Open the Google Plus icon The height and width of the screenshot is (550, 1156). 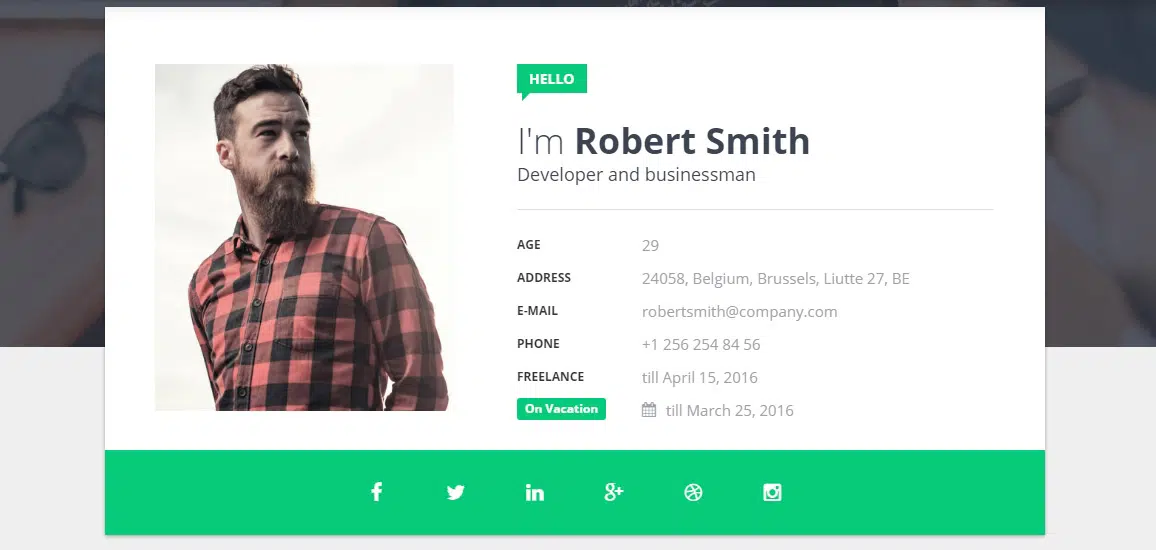[x=614, y=492]
